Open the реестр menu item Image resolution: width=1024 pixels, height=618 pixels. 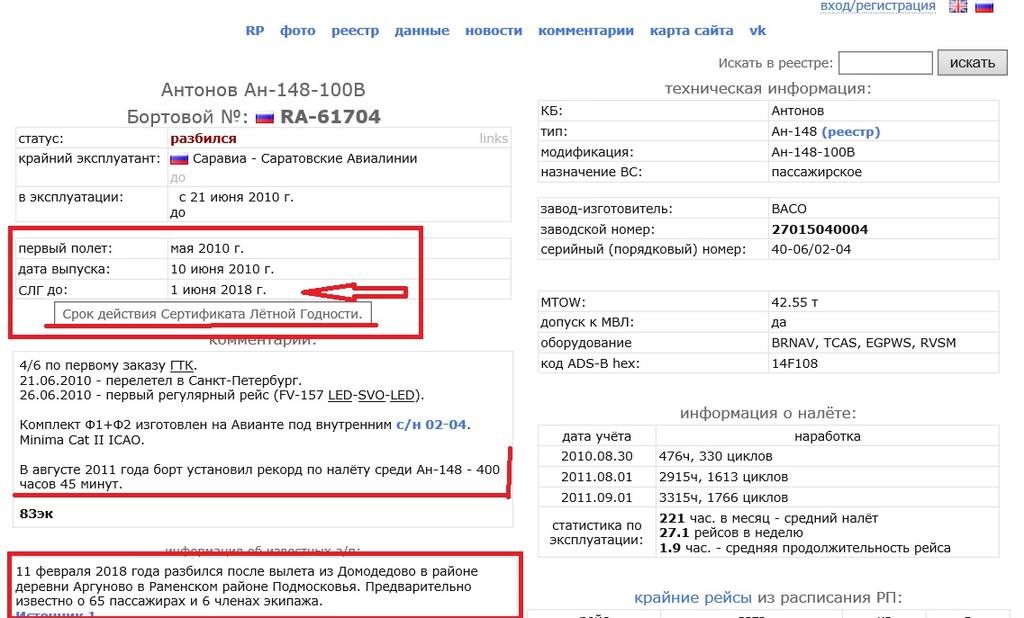pyautogui.click(x=355, y=31)
